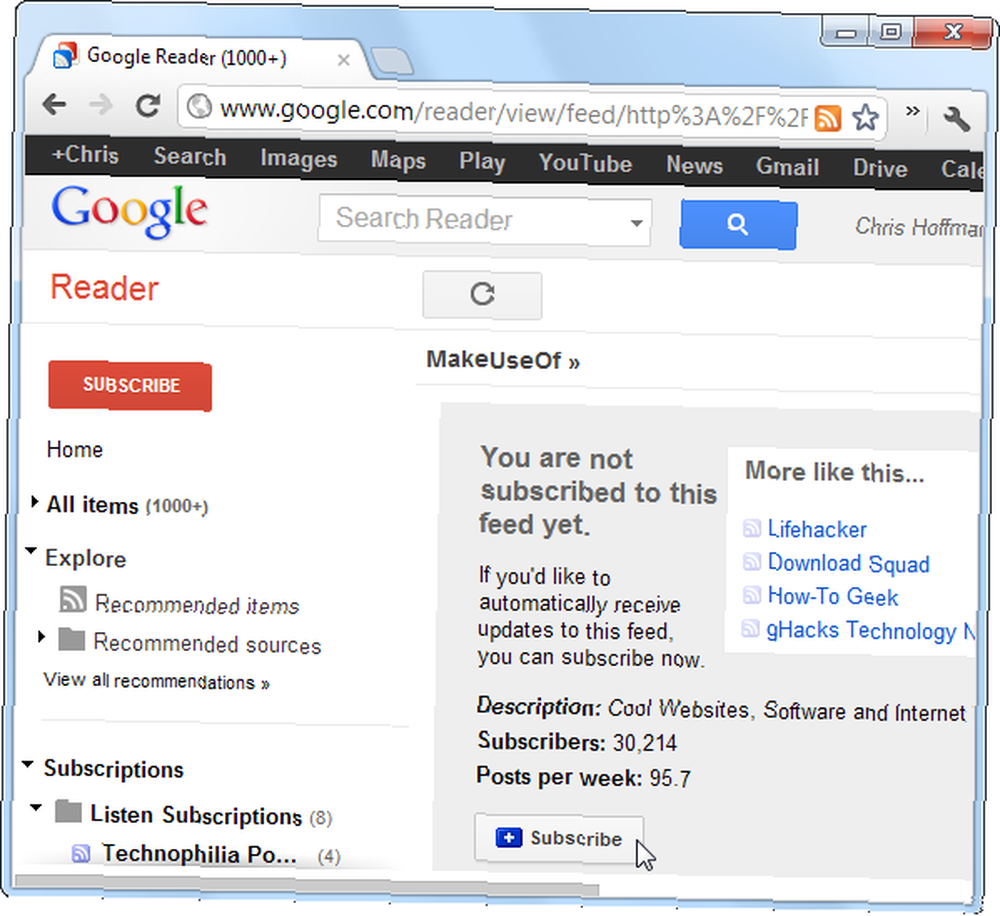Click the horizontal scrollbar at bottom
This screenshot has height=916, width=1000.
(x=306, y=887)
